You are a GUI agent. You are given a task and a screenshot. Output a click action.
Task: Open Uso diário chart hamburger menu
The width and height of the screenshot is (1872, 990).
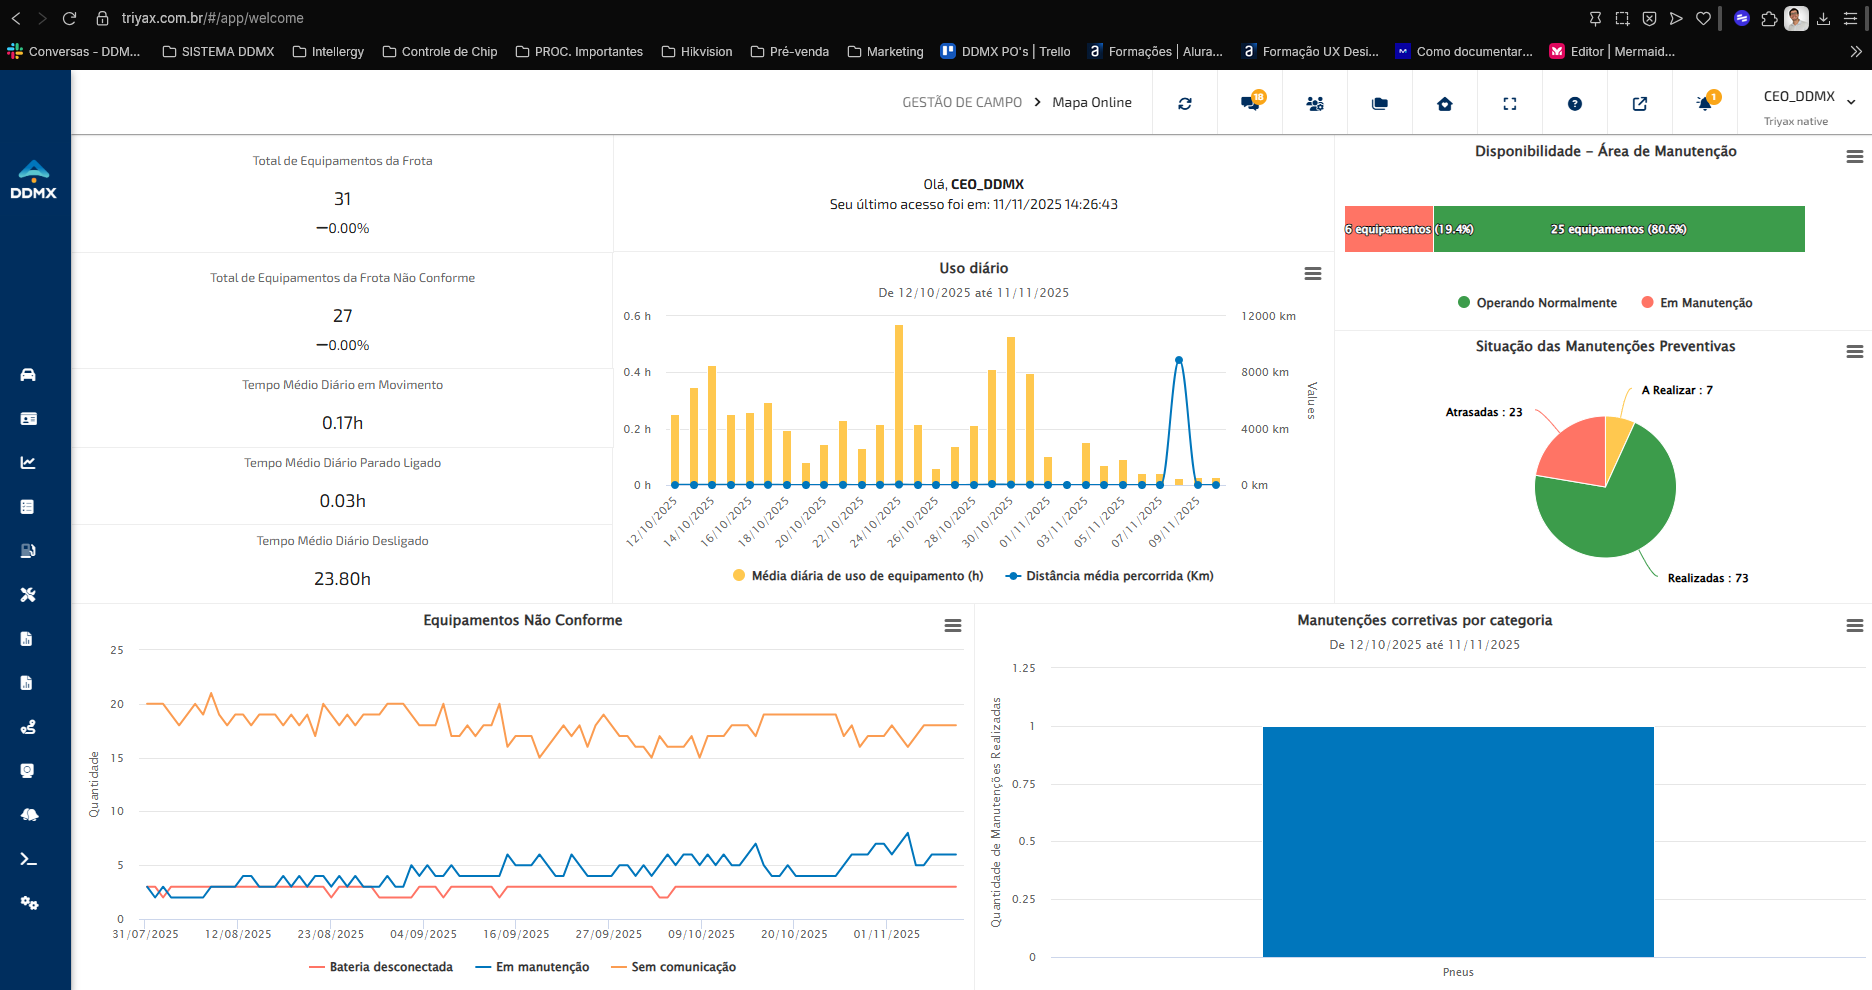pyautogui.click(x=1313, y=274)
